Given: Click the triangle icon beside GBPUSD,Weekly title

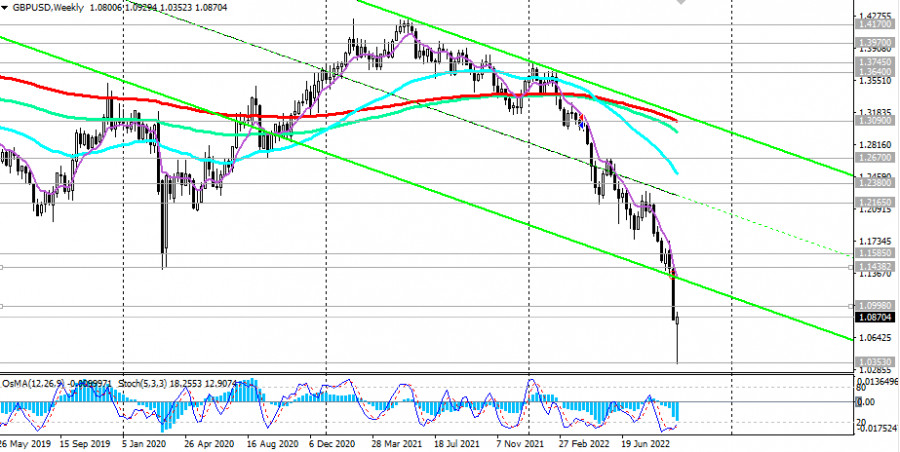Looking at the screenshot, I should (x=6, y=6).
